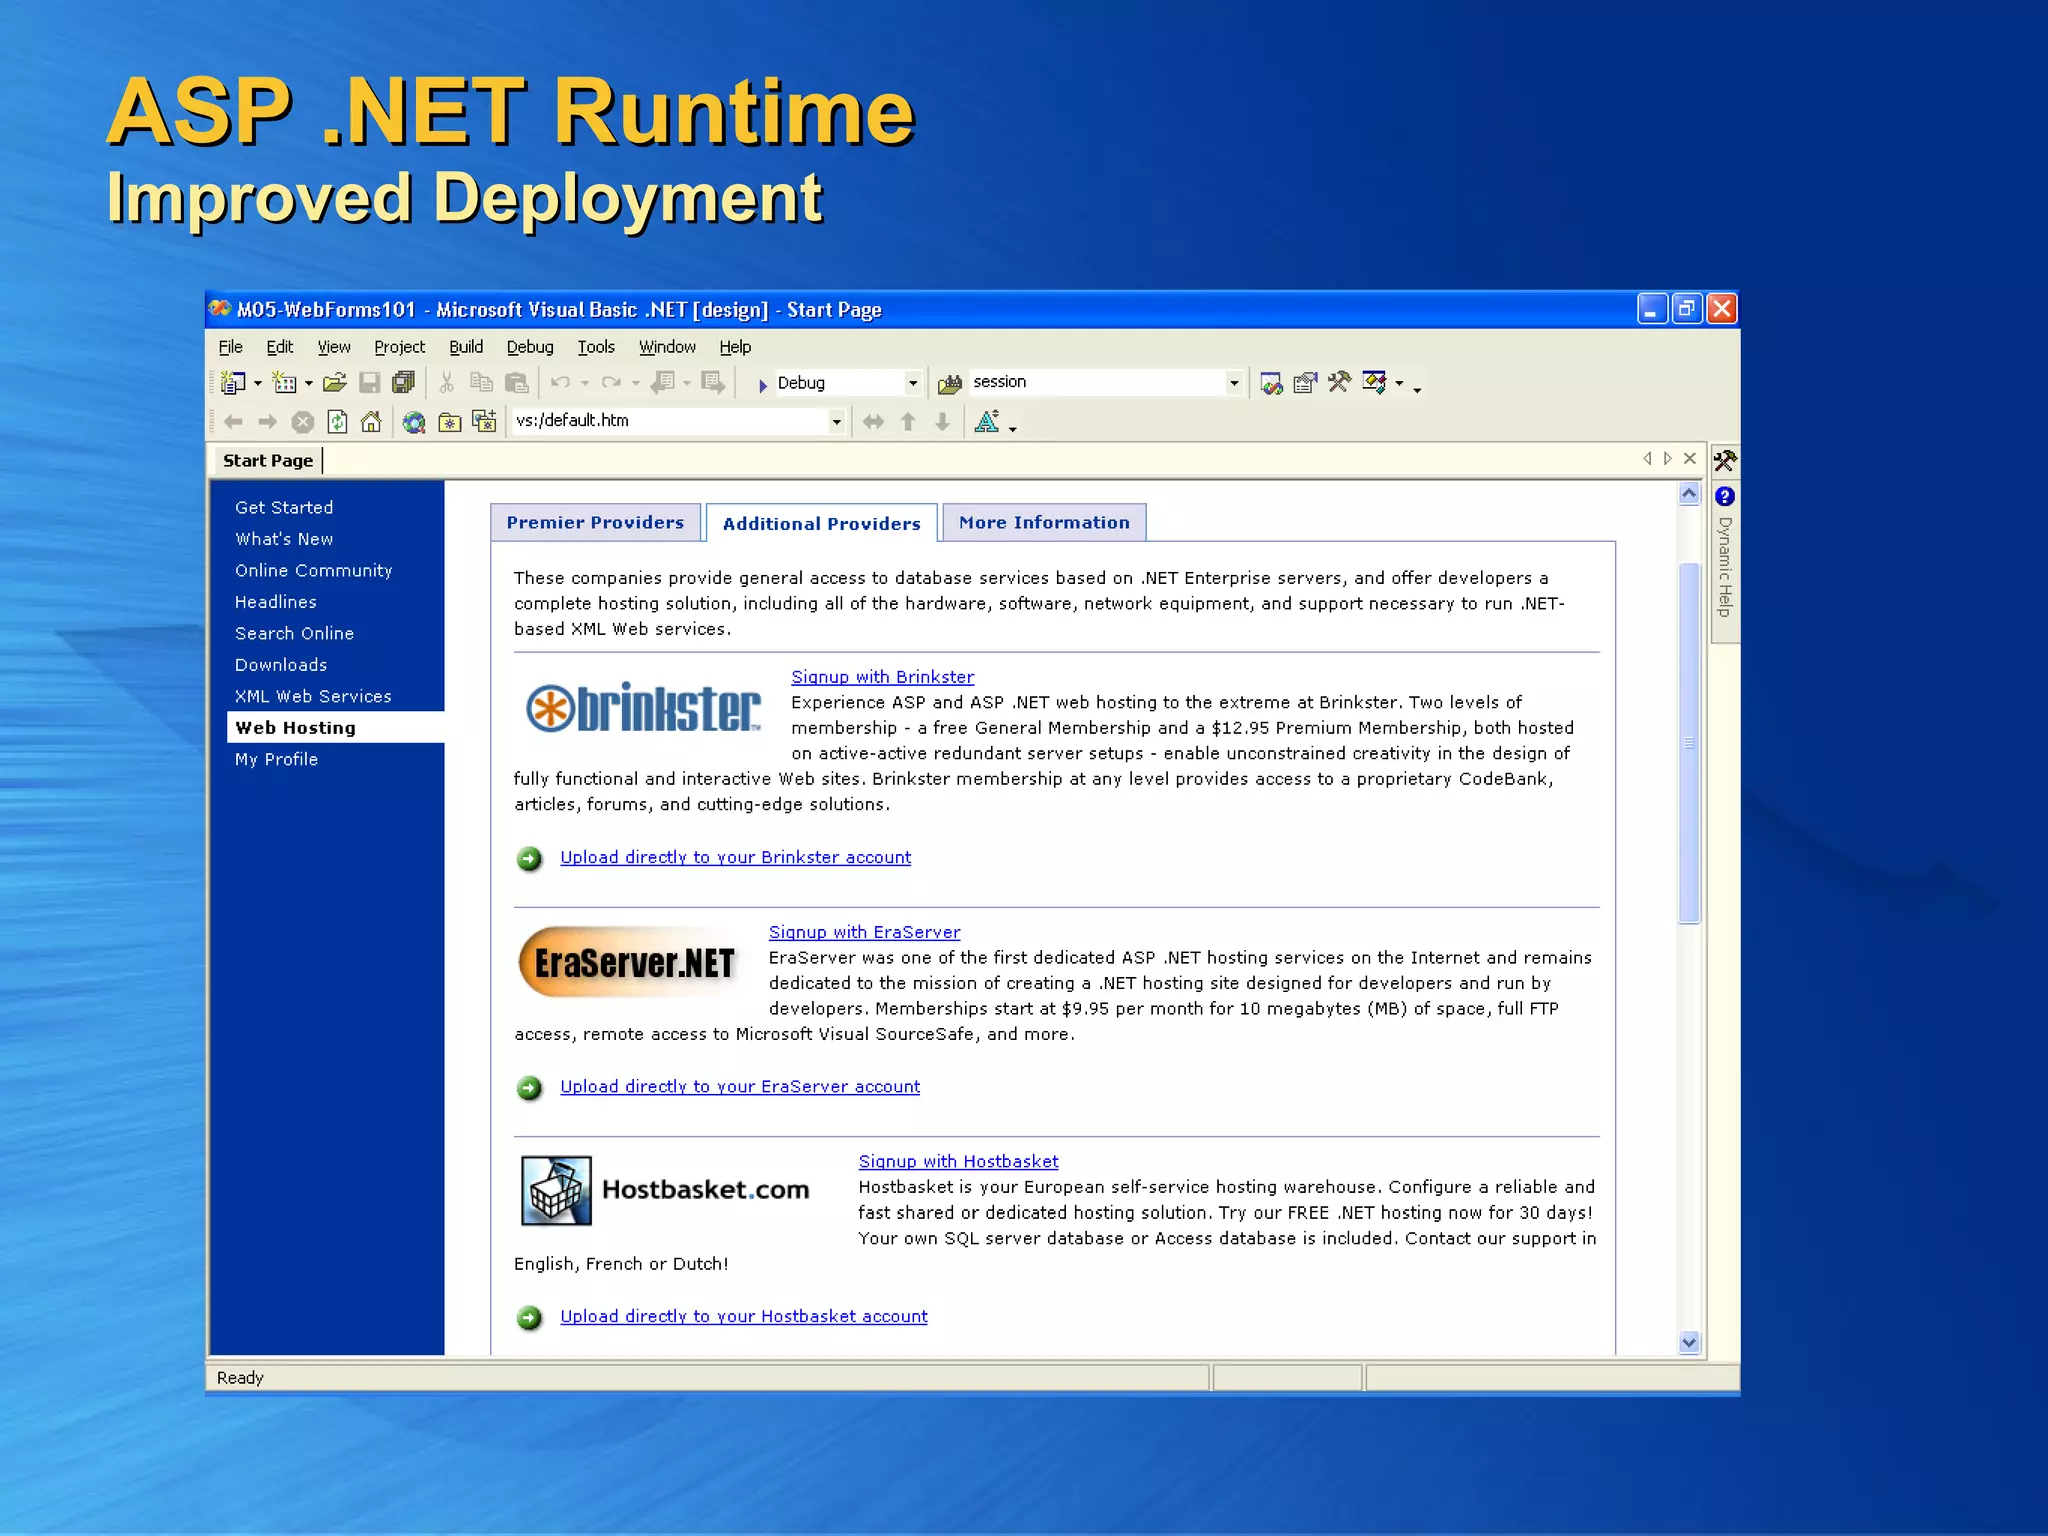
Task: Click 'Upload directly to your Brinkster account'
Action: point(735,857)
